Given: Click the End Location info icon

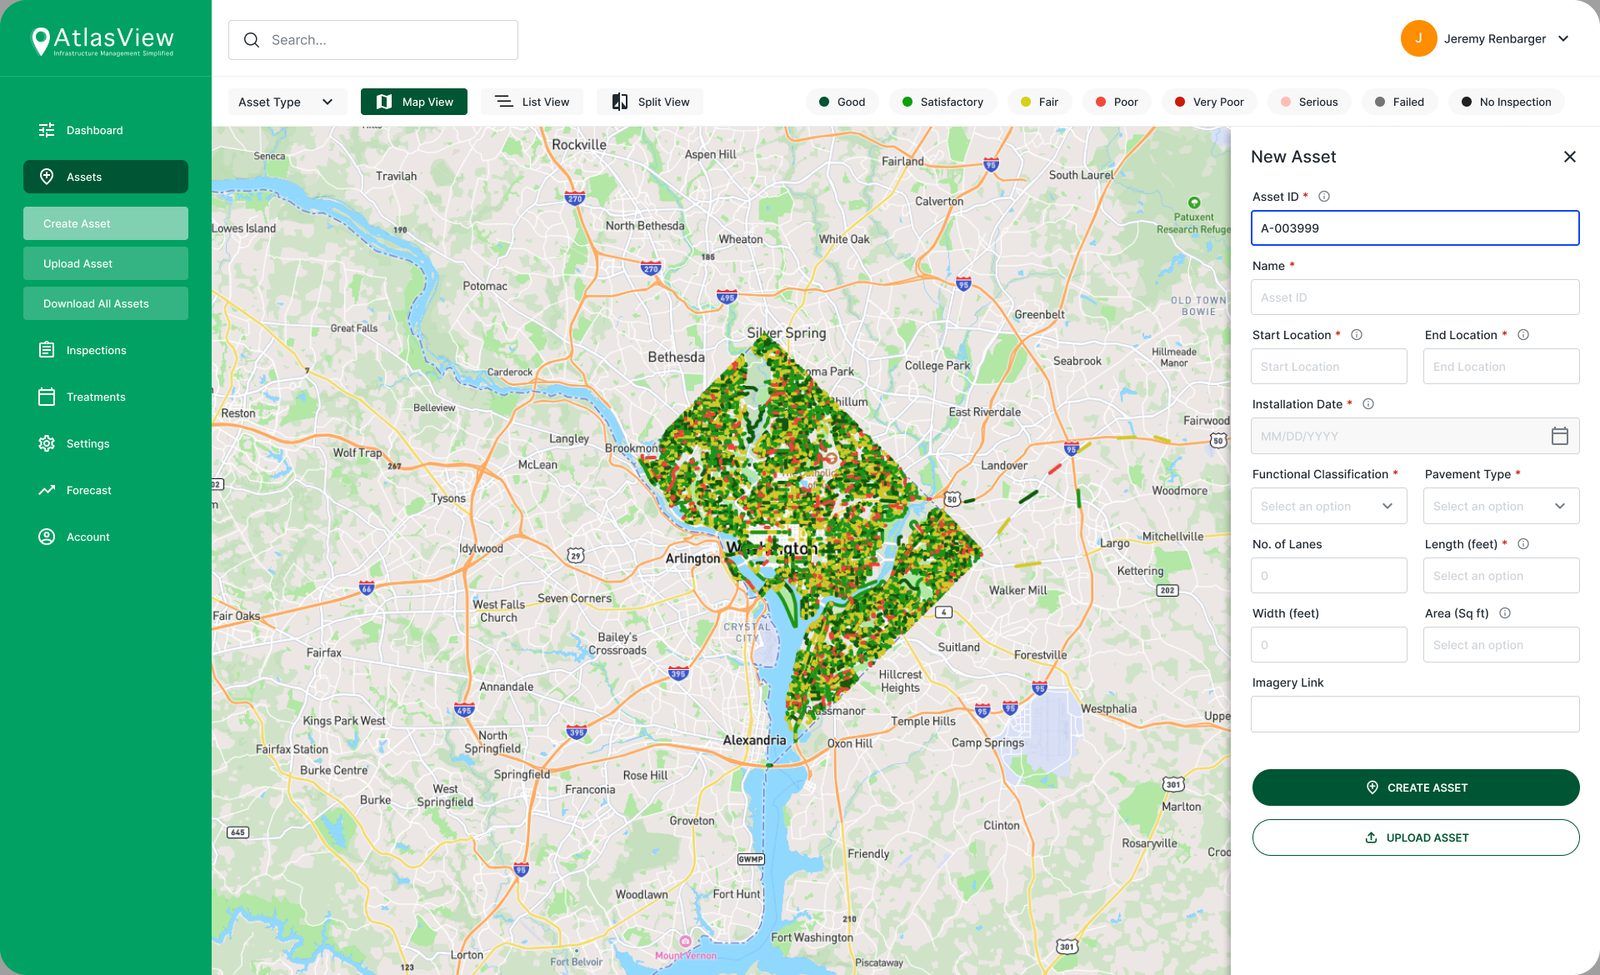Looking at the screenshot, I should (1523, 335).
